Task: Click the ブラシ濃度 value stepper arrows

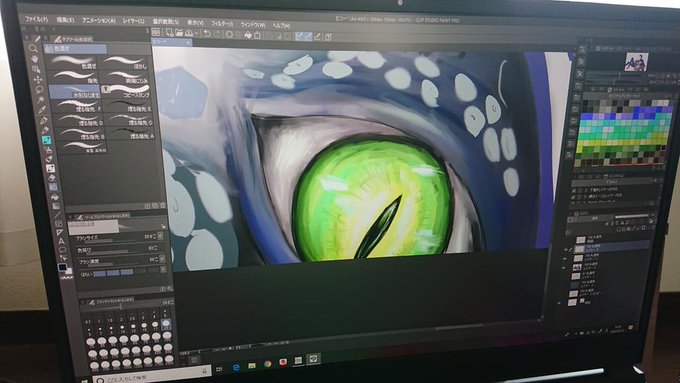Action: [156, 259]
